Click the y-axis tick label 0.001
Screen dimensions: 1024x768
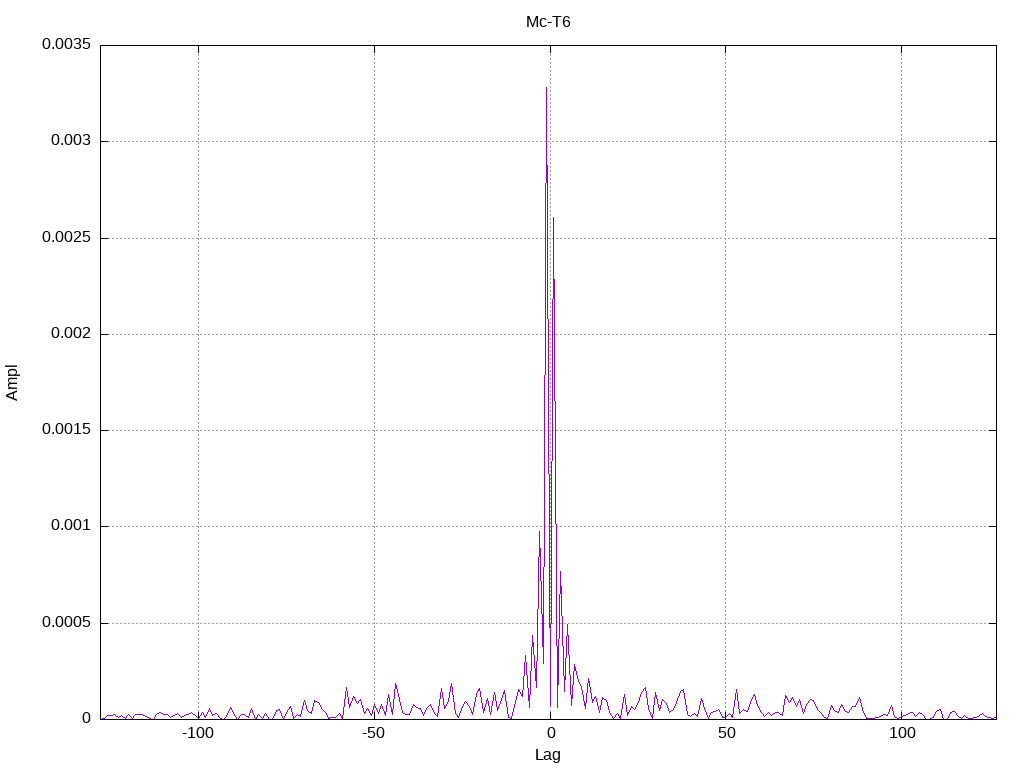(x=71, y=525)
